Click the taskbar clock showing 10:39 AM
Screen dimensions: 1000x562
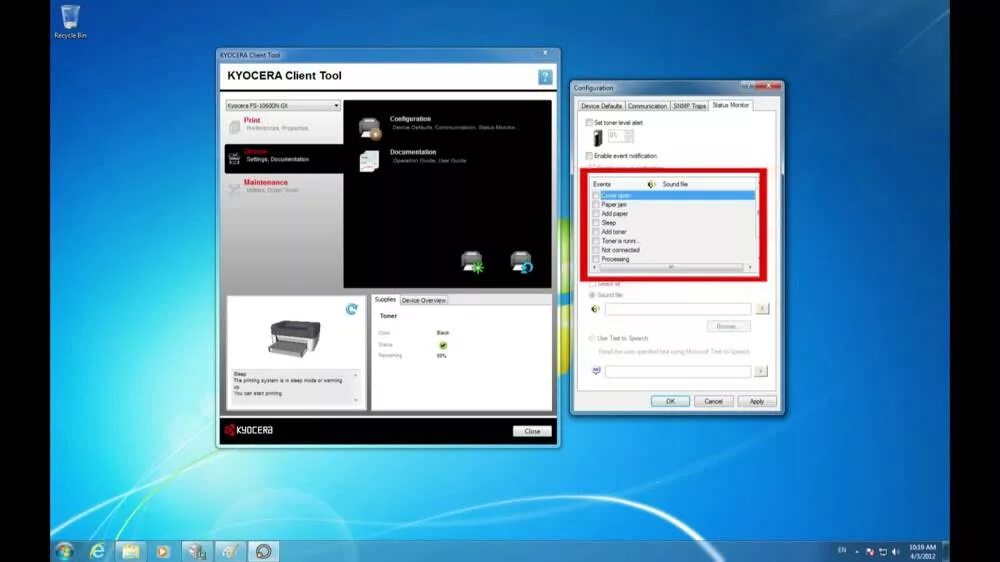pyautogui.click(x=922, y=552)
